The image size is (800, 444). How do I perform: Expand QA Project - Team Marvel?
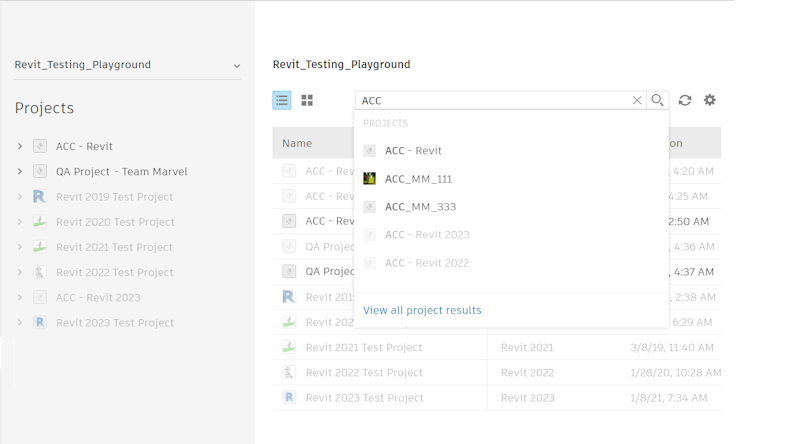pos(20,171)
